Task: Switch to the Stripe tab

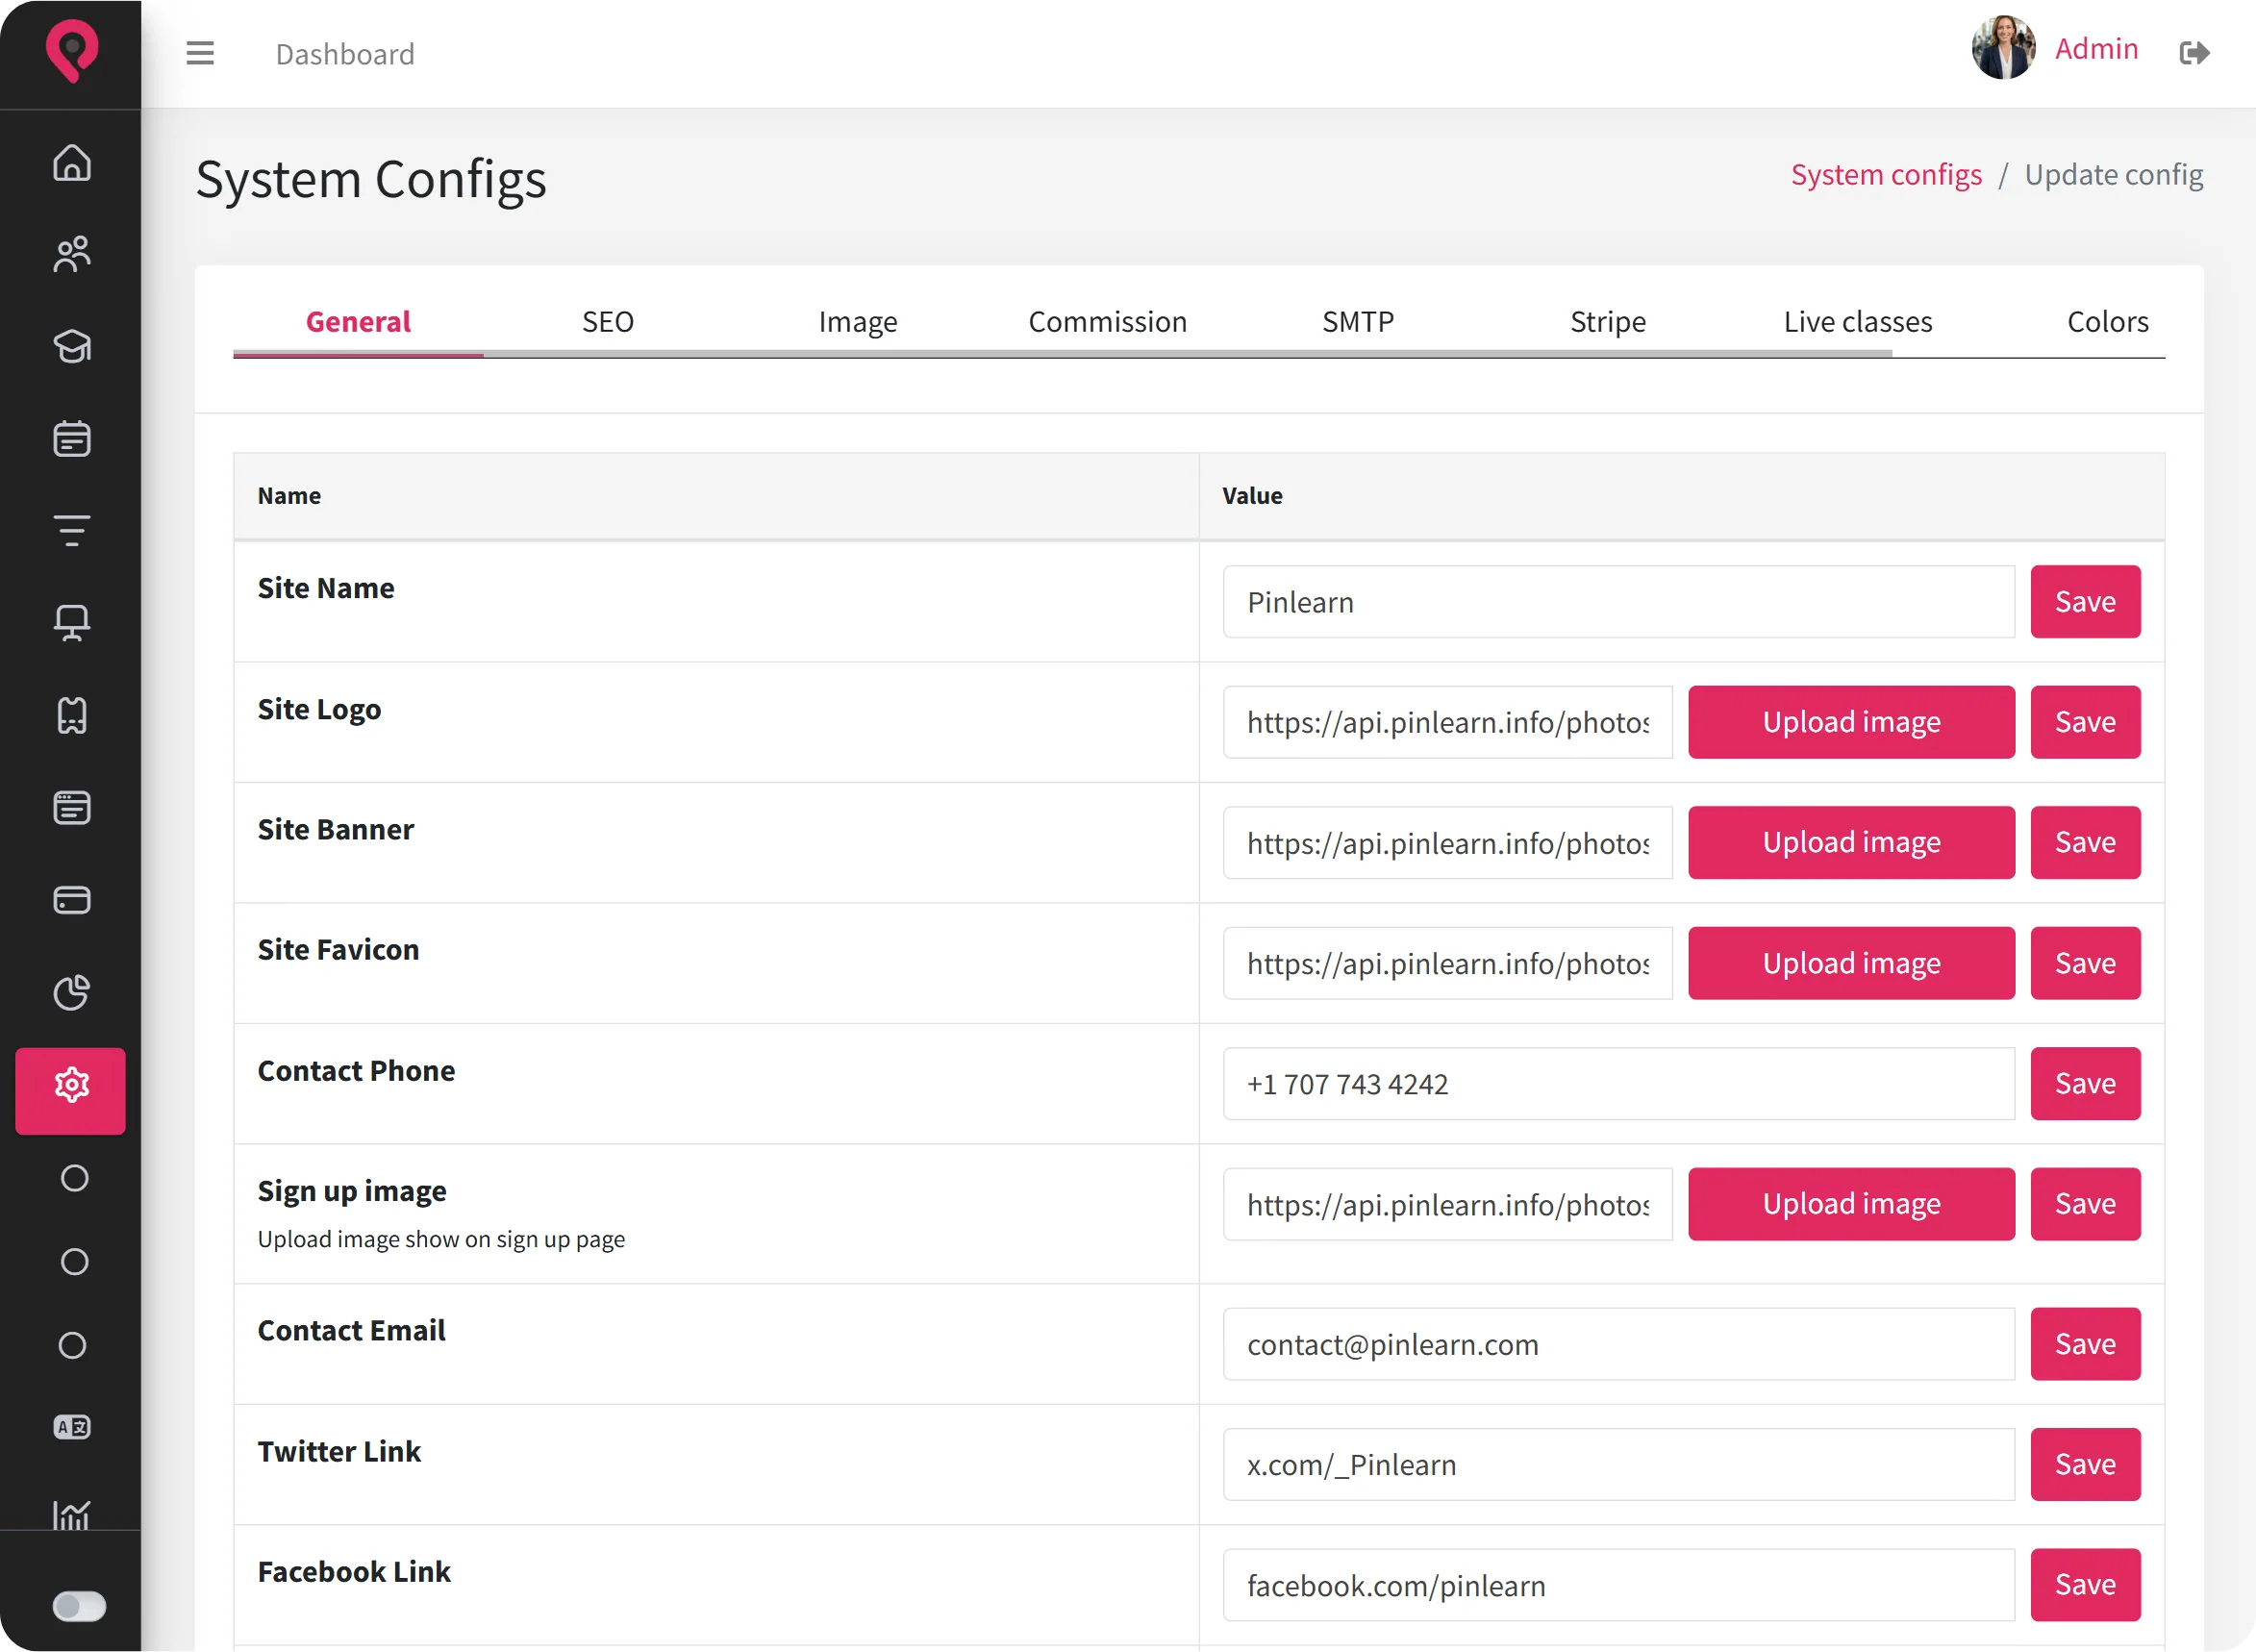Action: point(1608,322)
